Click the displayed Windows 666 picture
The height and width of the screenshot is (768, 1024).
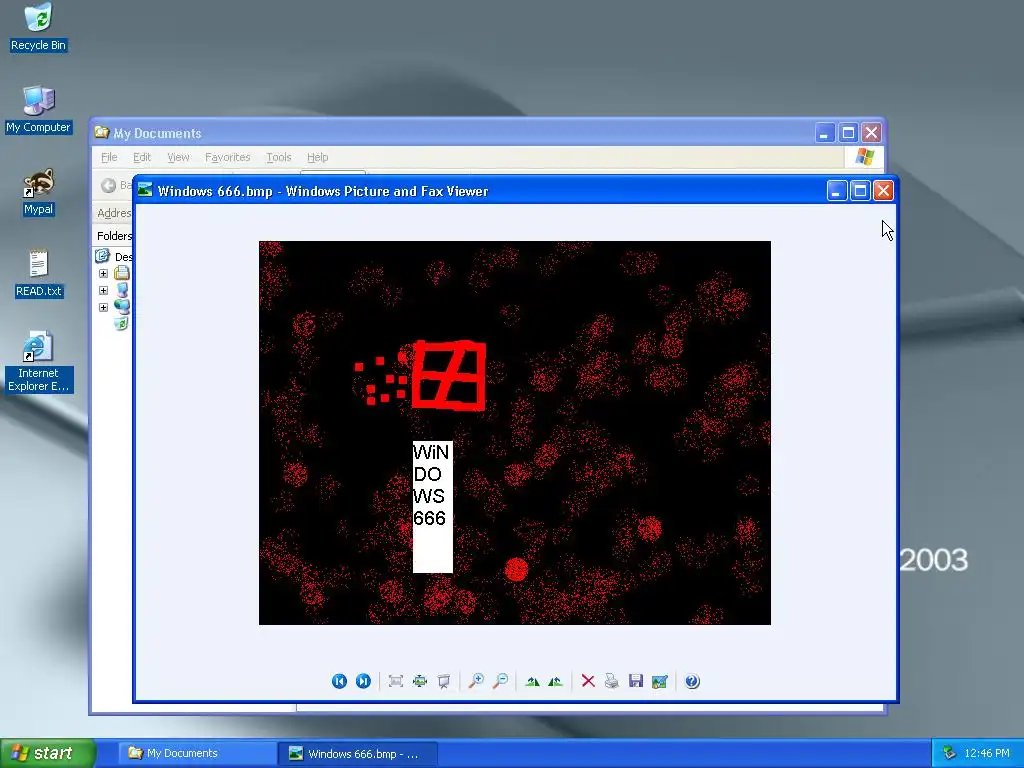[x=515, y=433]
